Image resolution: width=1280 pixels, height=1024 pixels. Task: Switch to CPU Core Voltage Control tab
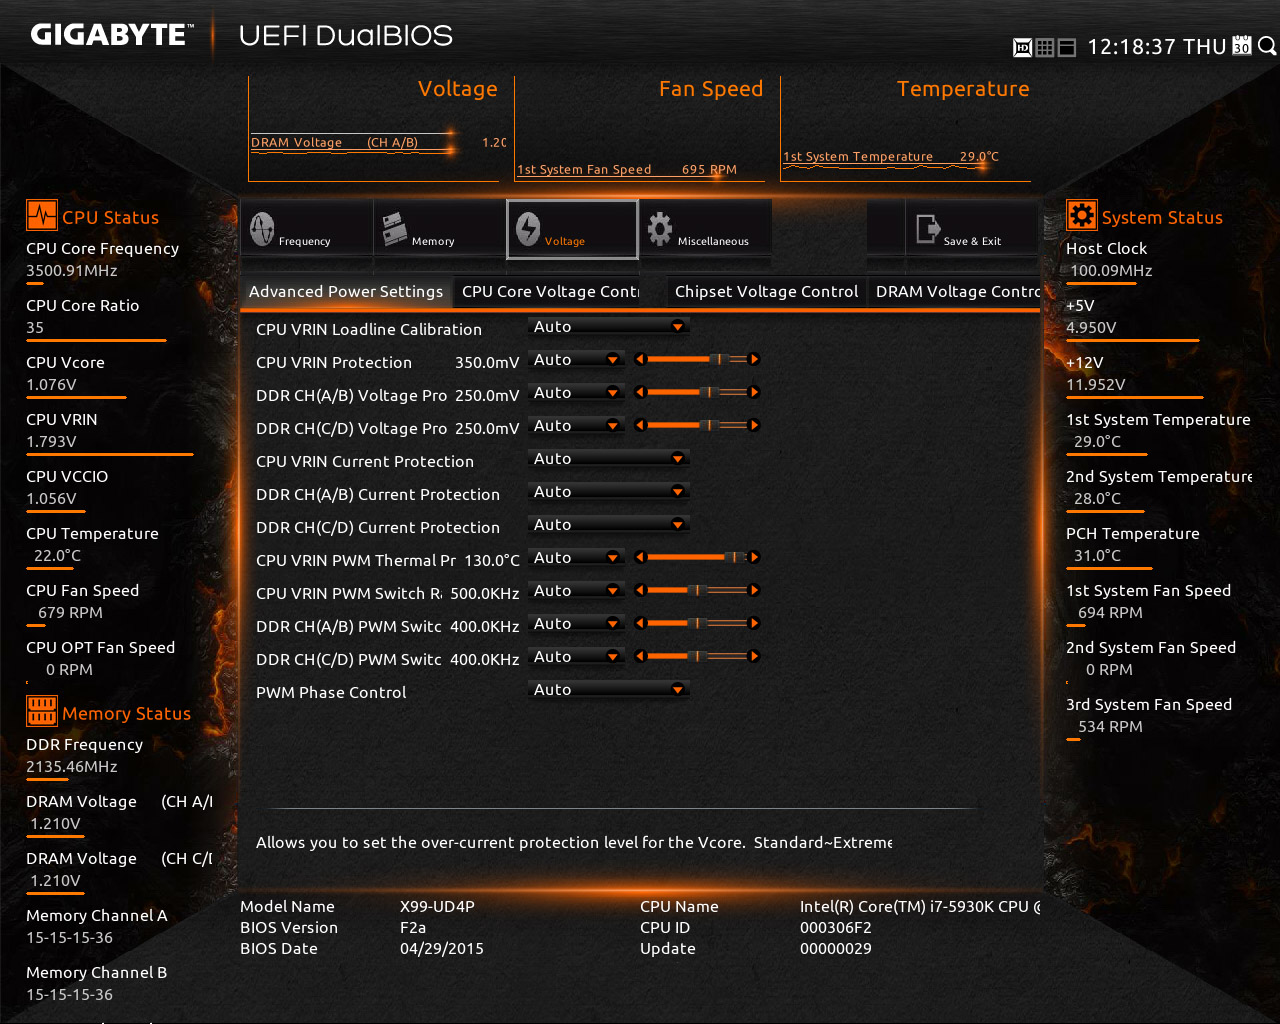[550, 292]
